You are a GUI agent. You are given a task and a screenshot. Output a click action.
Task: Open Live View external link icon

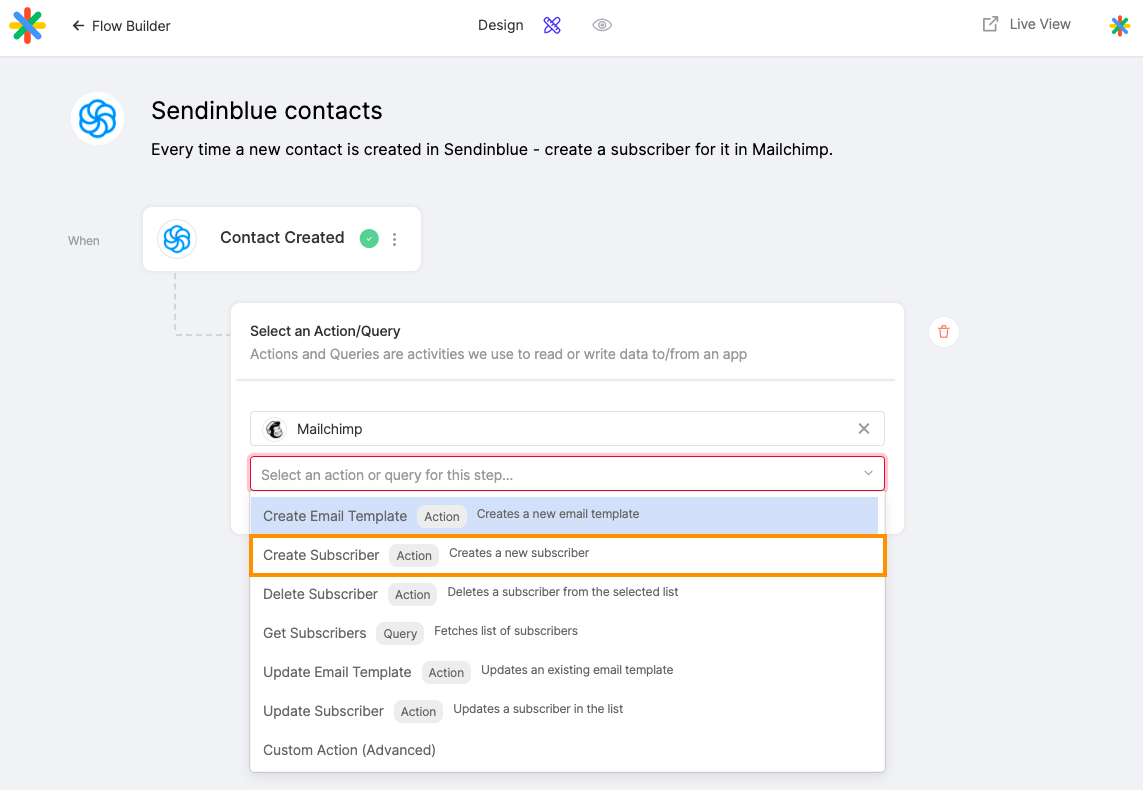990,24
